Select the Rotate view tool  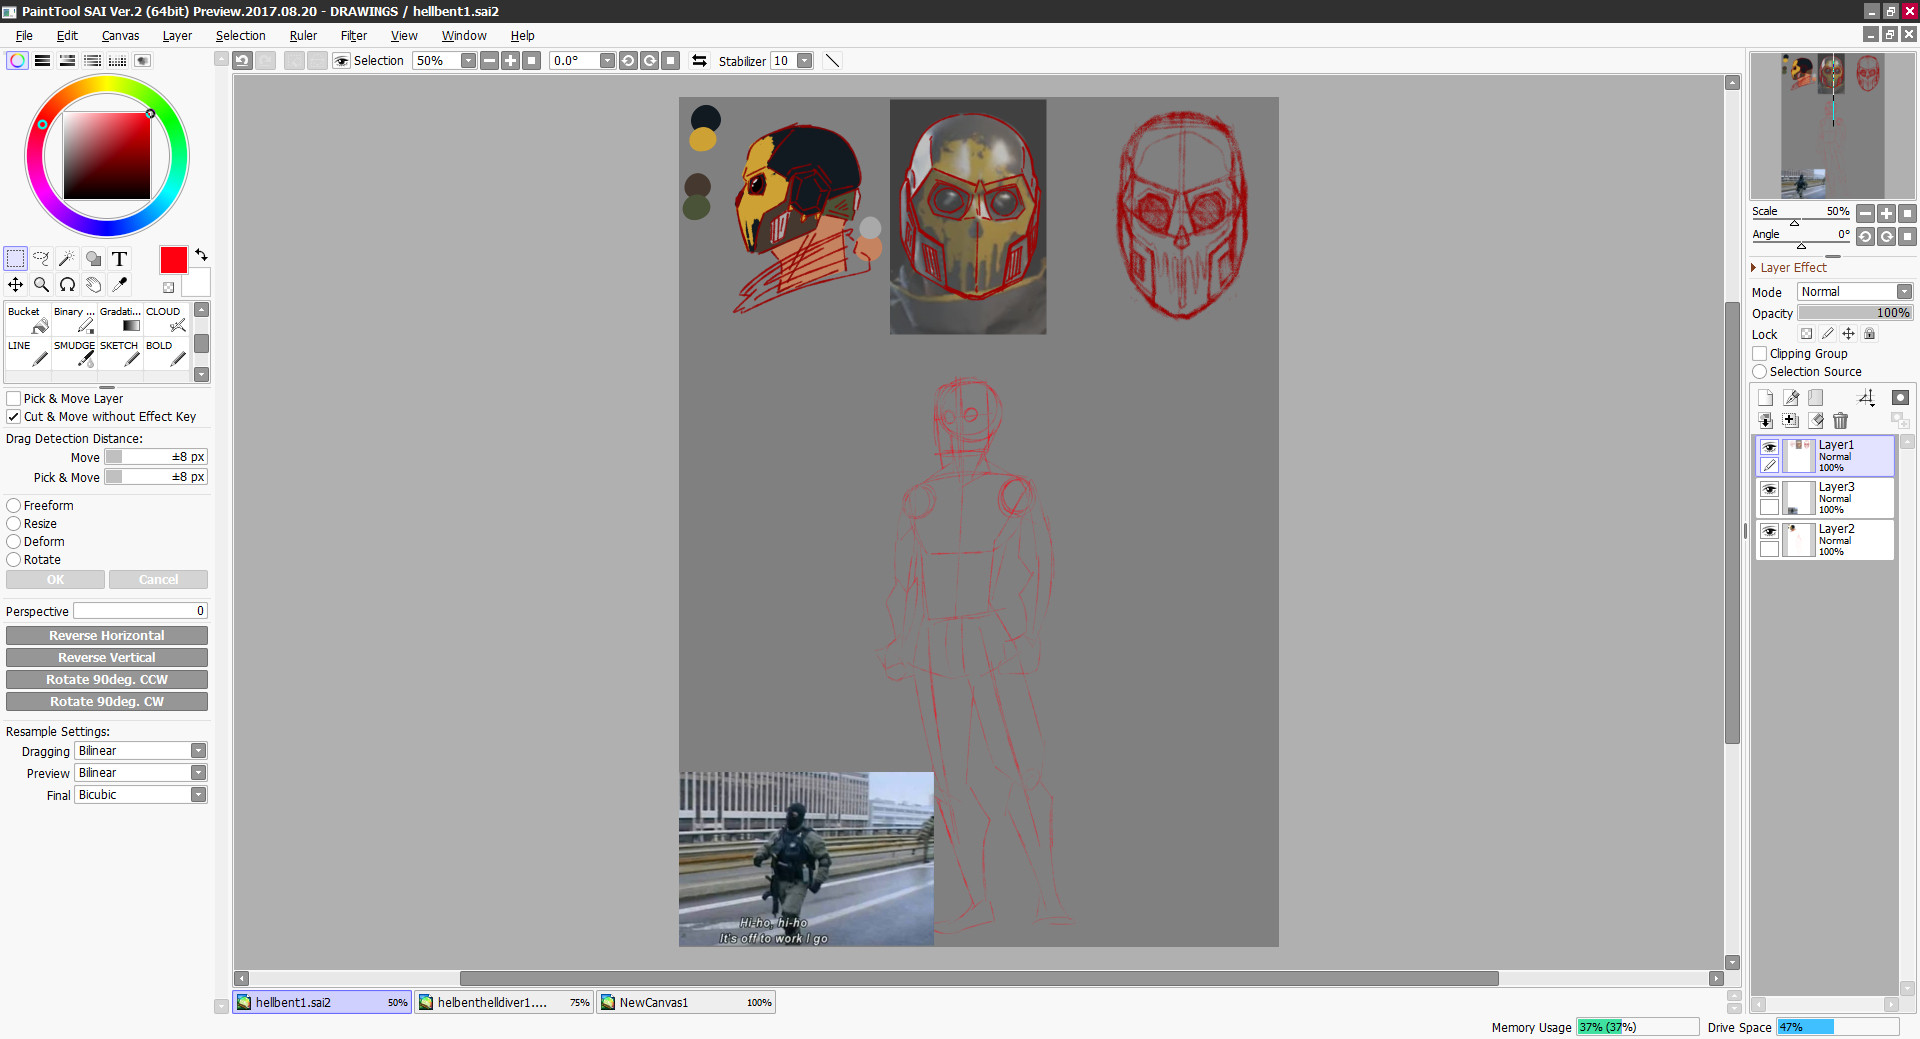pyautogui.click(x=67, y=285)
